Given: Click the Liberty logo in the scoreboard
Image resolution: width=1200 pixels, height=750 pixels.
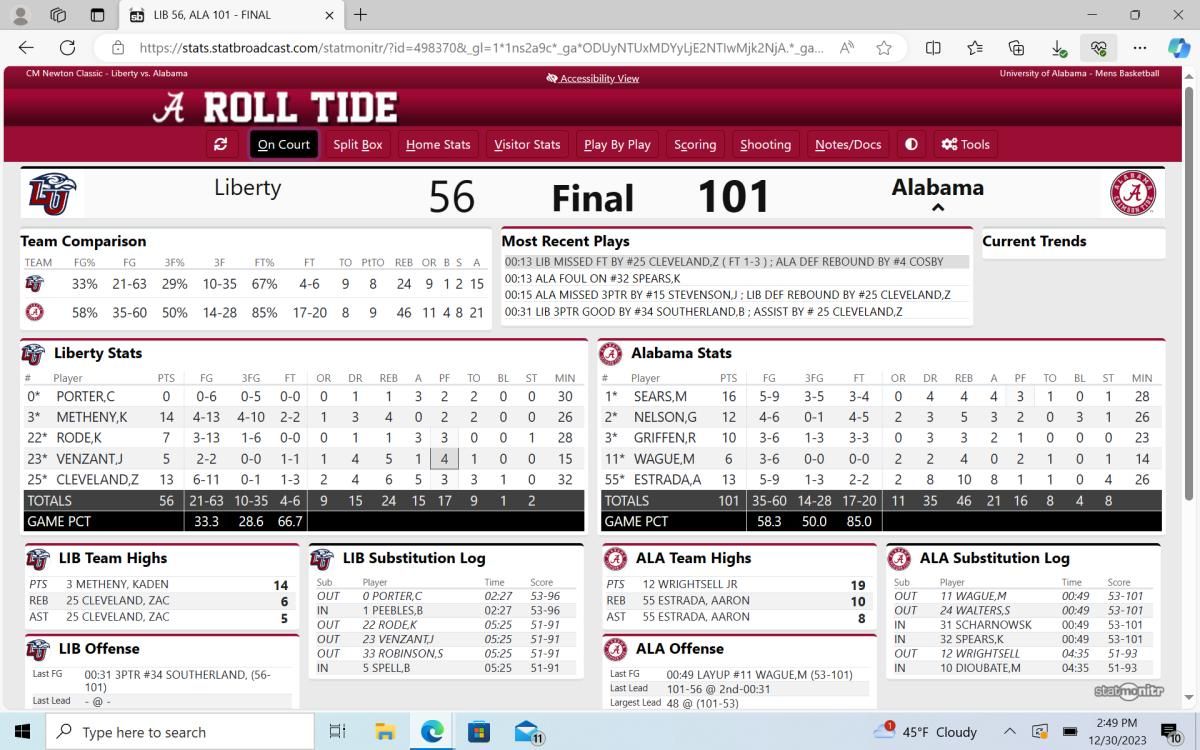Looking at the screenshot, I should coord(52,193).
